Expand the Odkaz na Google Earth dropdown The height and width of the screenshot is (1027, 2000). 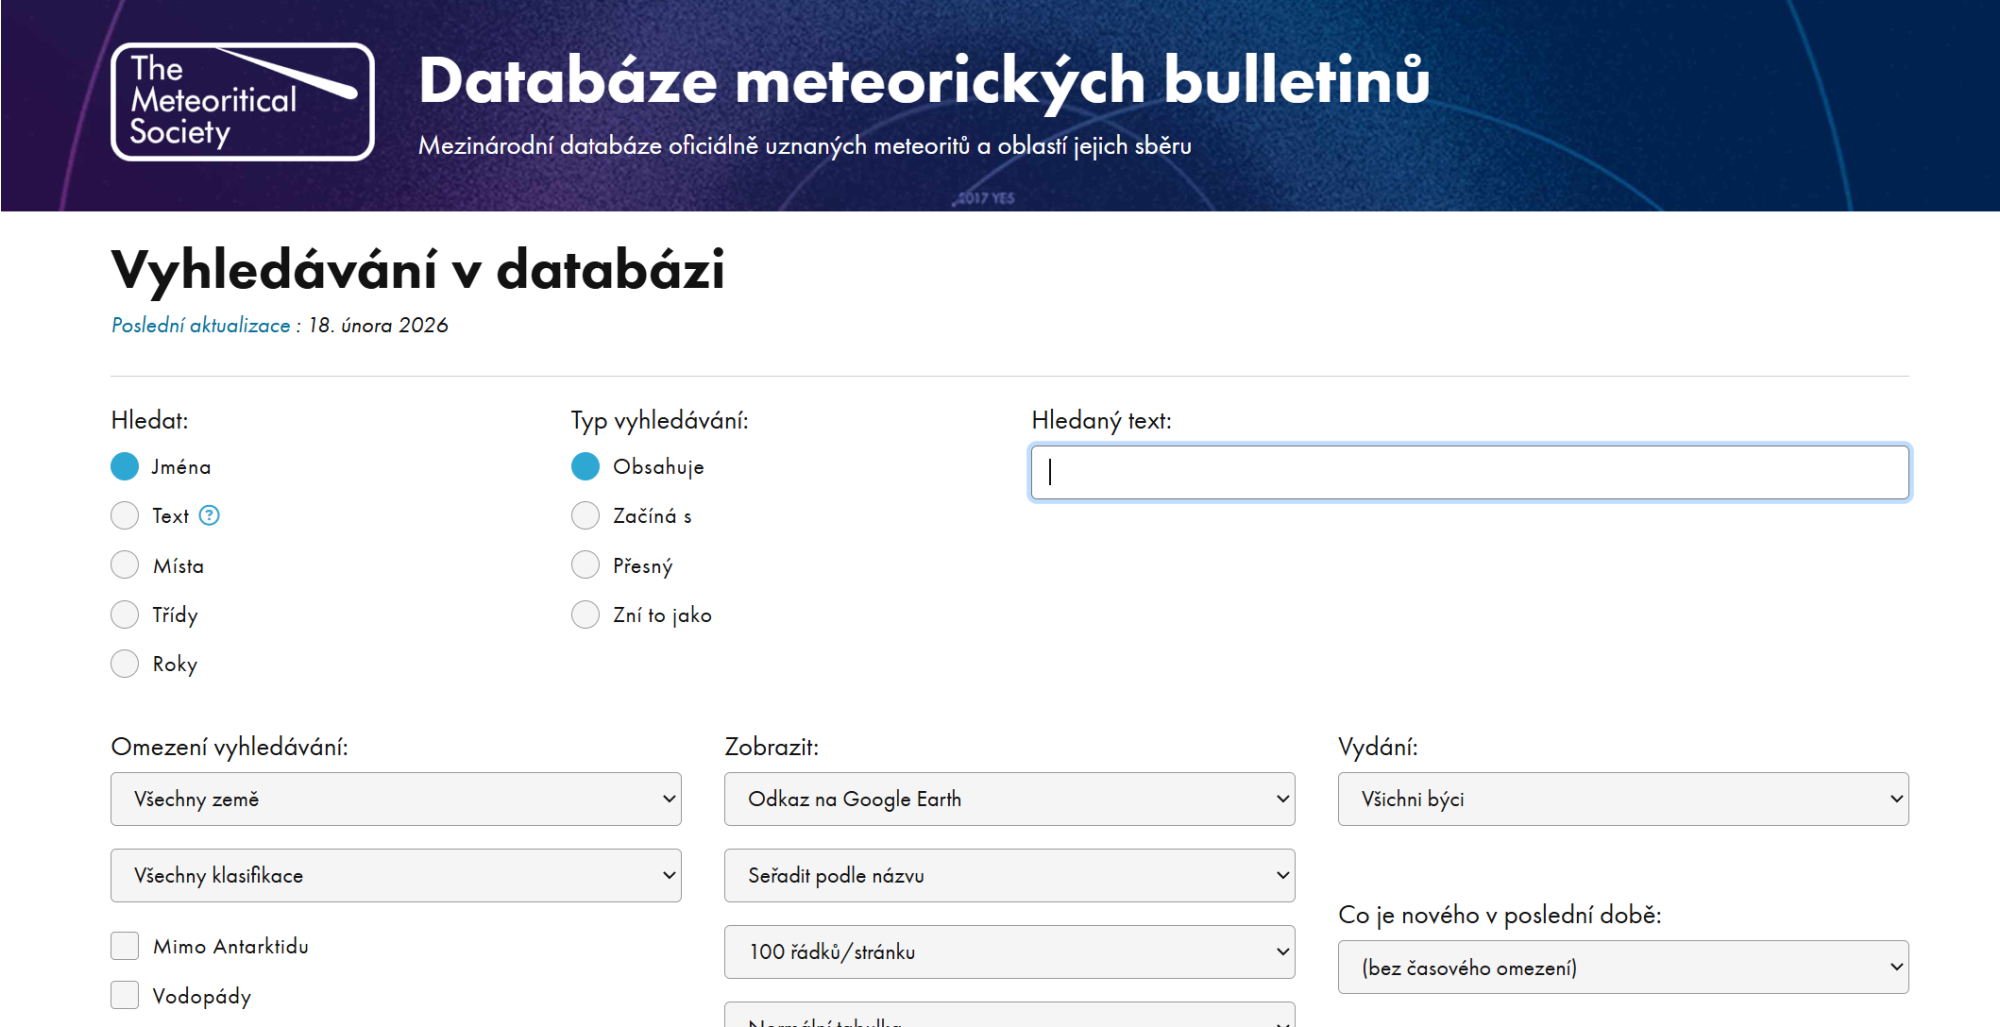(x=1009, y=799)
